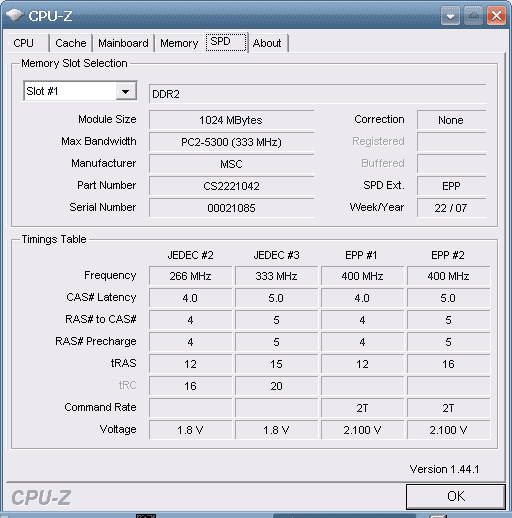The height and width of the screenshot is (518, 512).
Task: Select the SPD tab
Action: 226,42
